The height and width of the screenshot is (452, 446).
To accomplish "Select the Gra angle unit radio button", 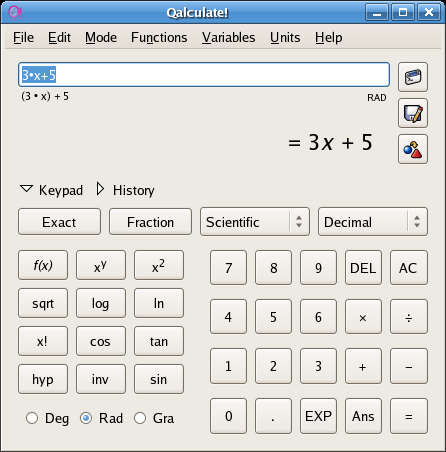I will [x=140, y=418].
